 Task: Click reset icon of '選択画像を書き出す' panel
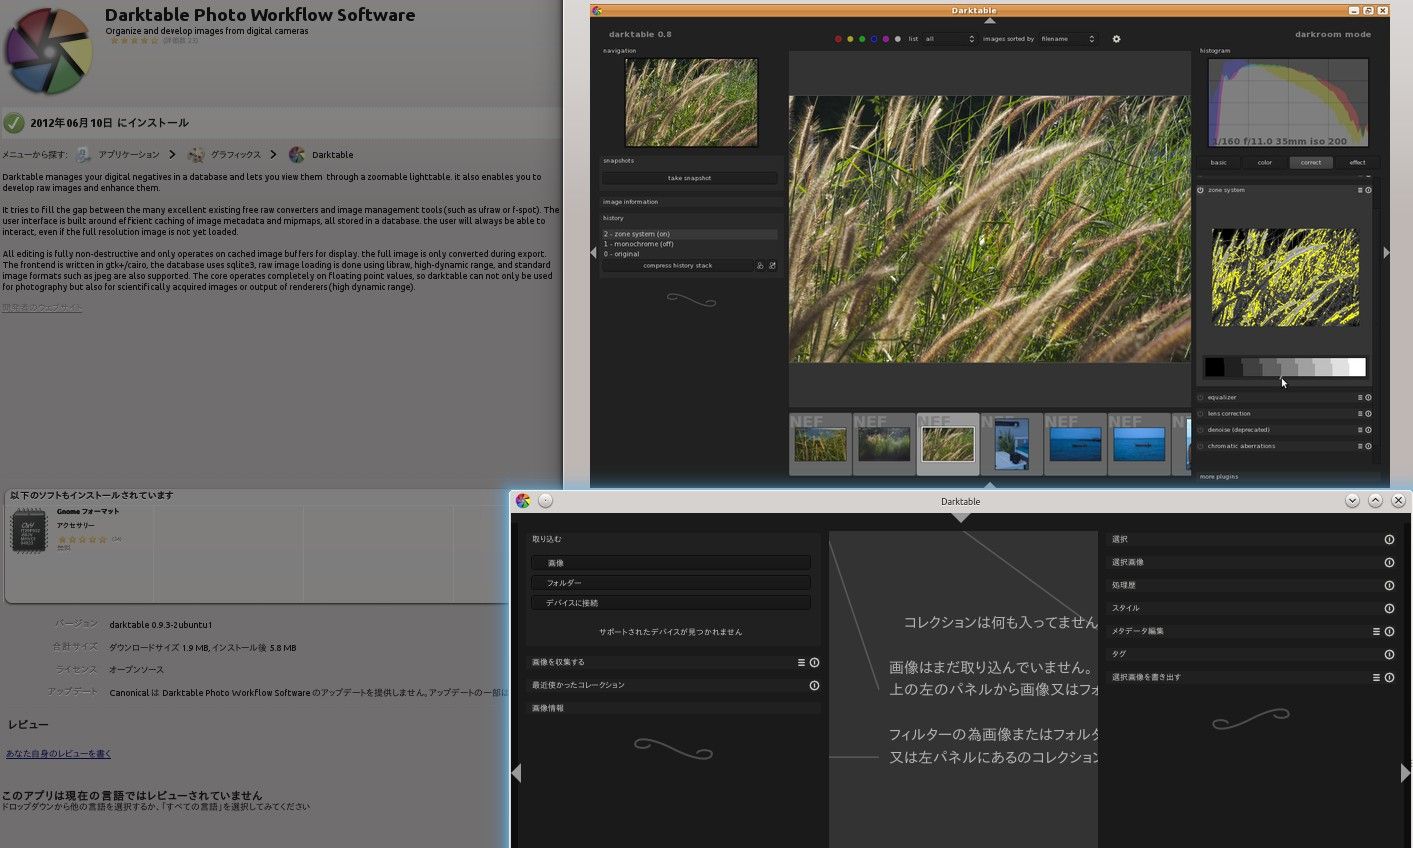(x=1389, y=677)
